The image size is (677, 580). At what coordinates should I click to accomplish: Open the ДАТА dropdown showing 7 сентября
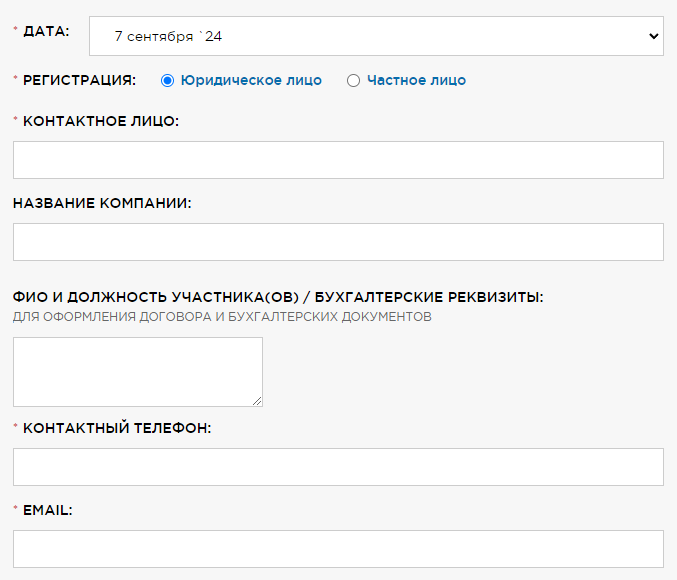pos(376,36)
